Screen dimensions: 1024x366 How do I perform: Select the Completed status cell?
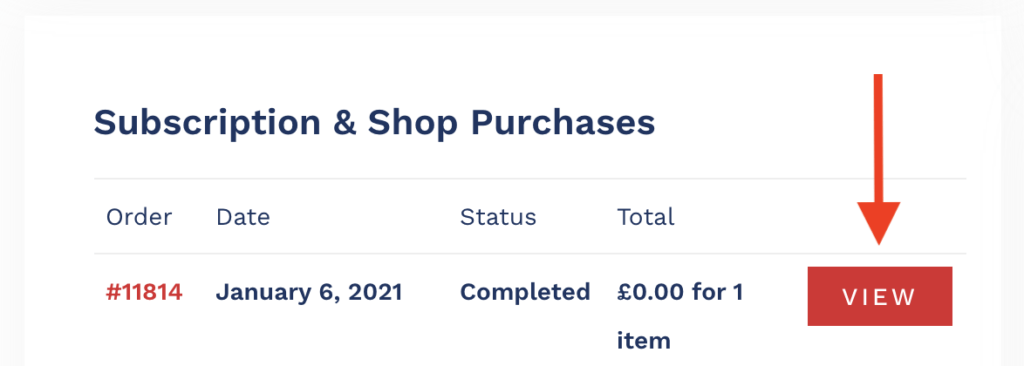[525, 292]
